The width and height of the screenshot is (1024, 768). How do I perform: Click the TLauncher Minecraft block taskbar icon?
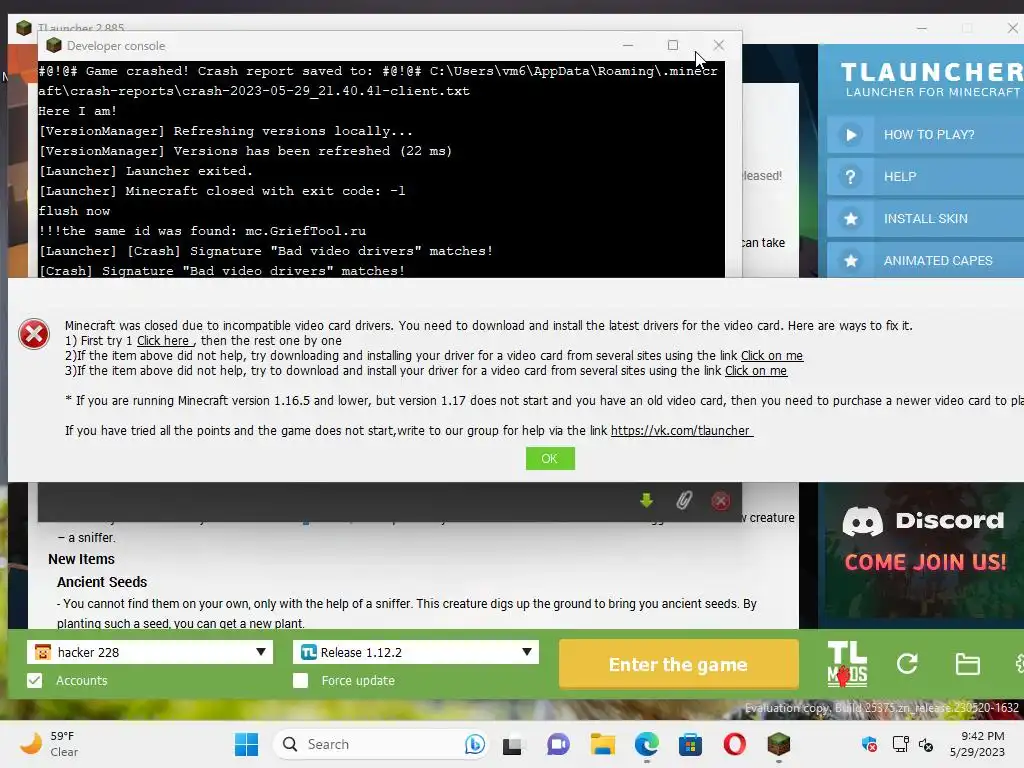778,744
